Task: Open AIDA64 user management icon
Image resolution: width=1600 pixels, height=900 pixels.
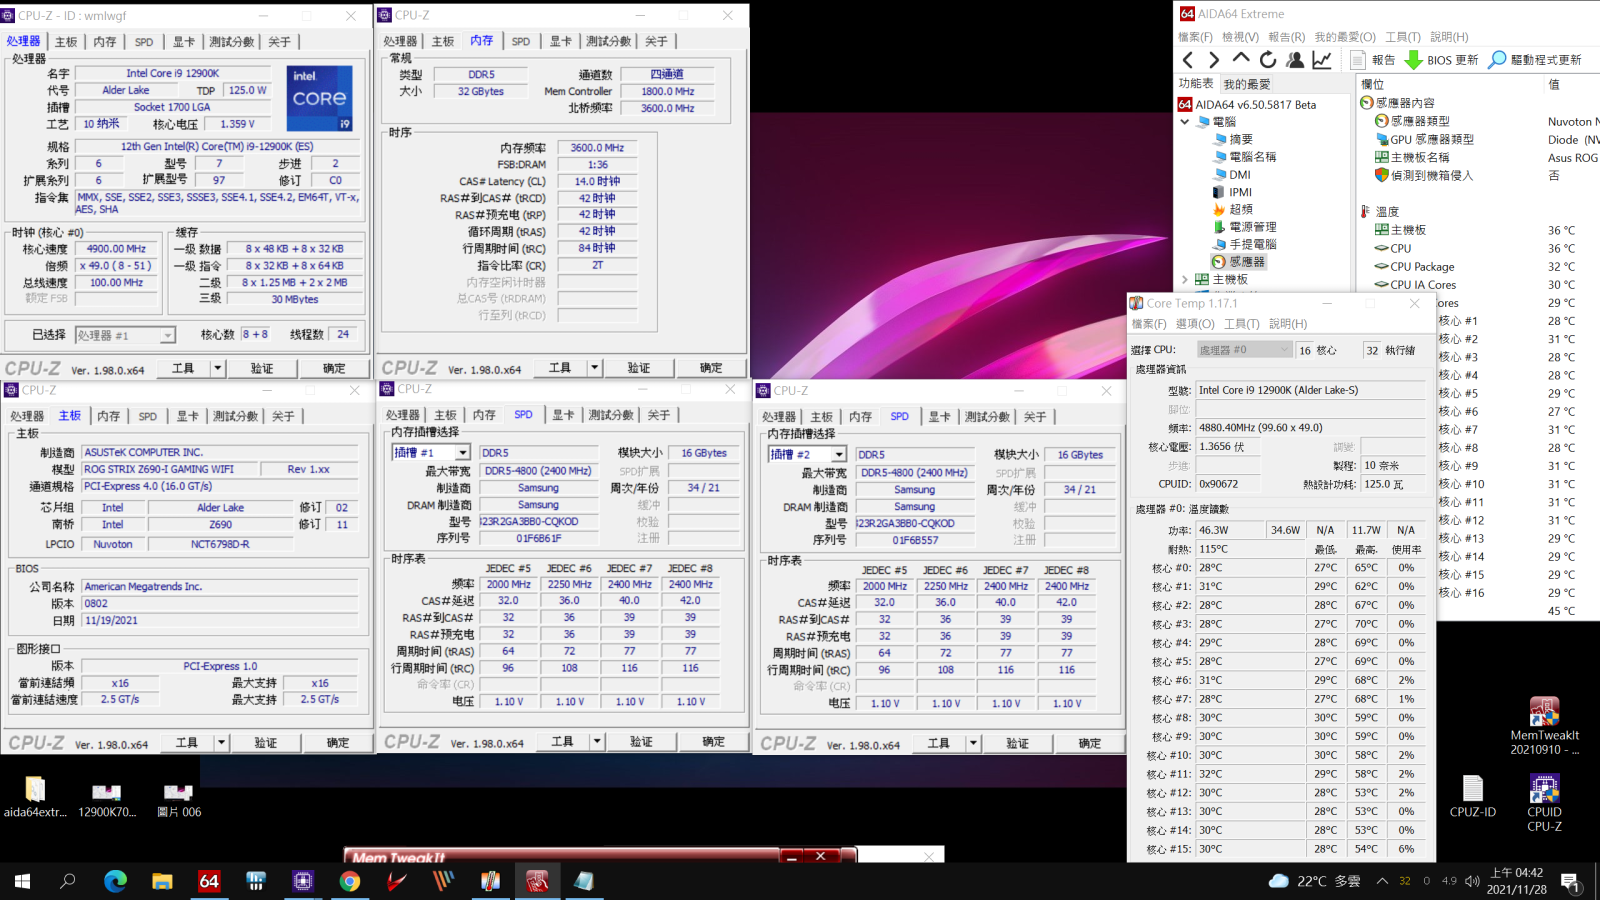Action: click(1295, 60)
